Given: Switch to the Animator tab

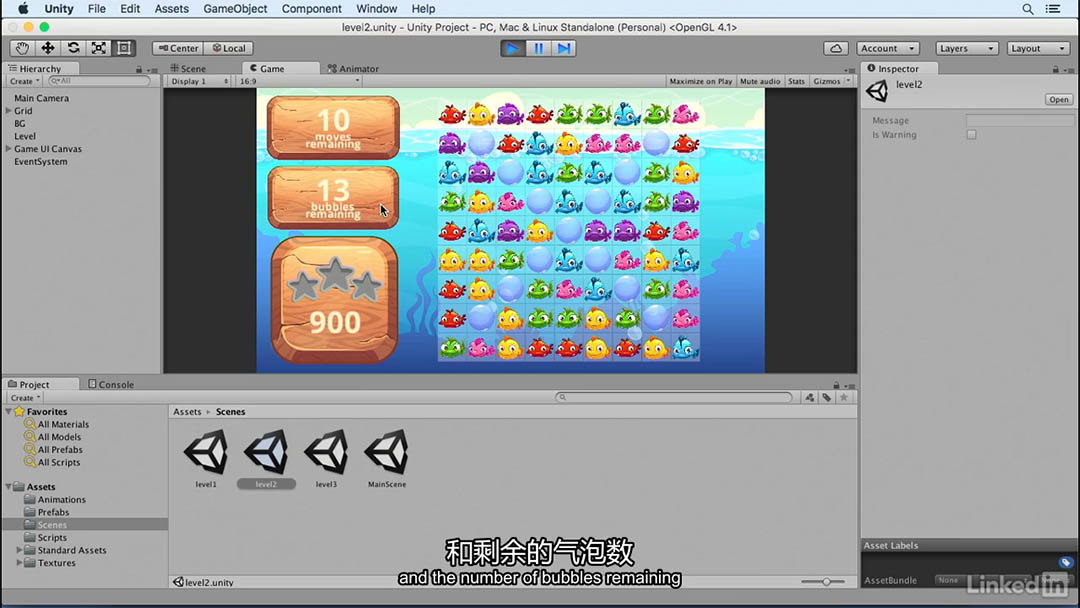Looking at the screenshot, I should 353,69.
